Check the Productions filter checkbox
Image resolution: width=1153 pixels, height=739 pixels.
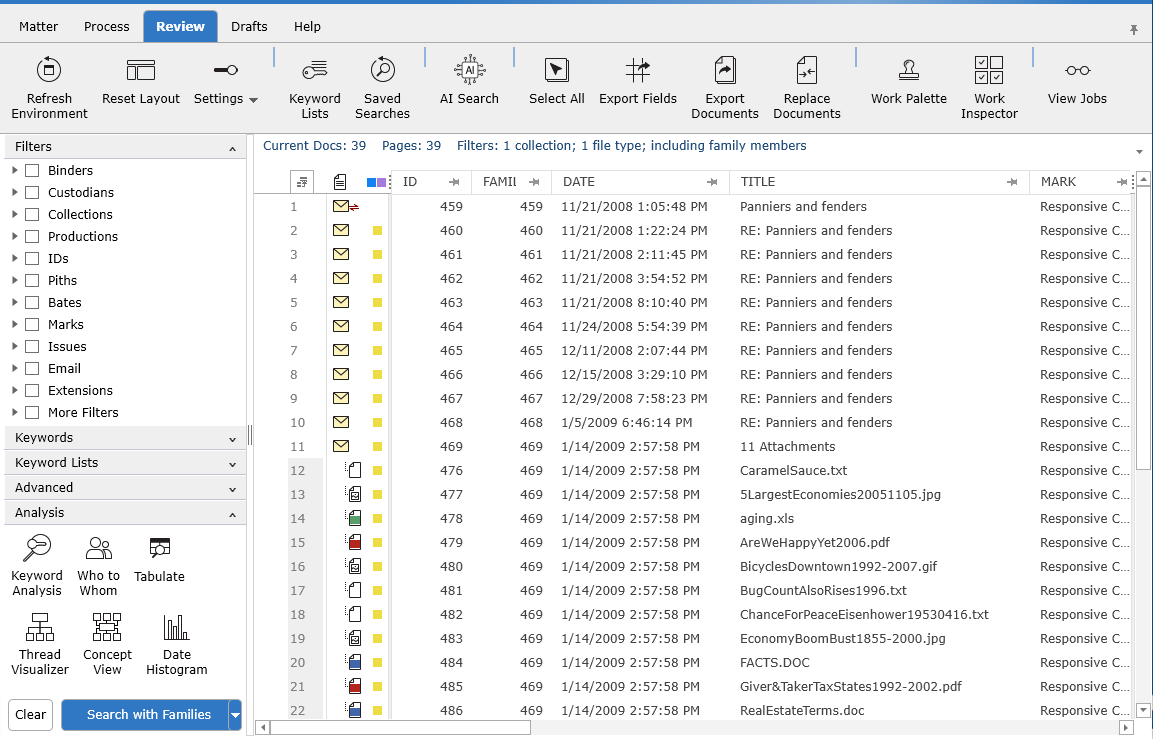point(32,237)
